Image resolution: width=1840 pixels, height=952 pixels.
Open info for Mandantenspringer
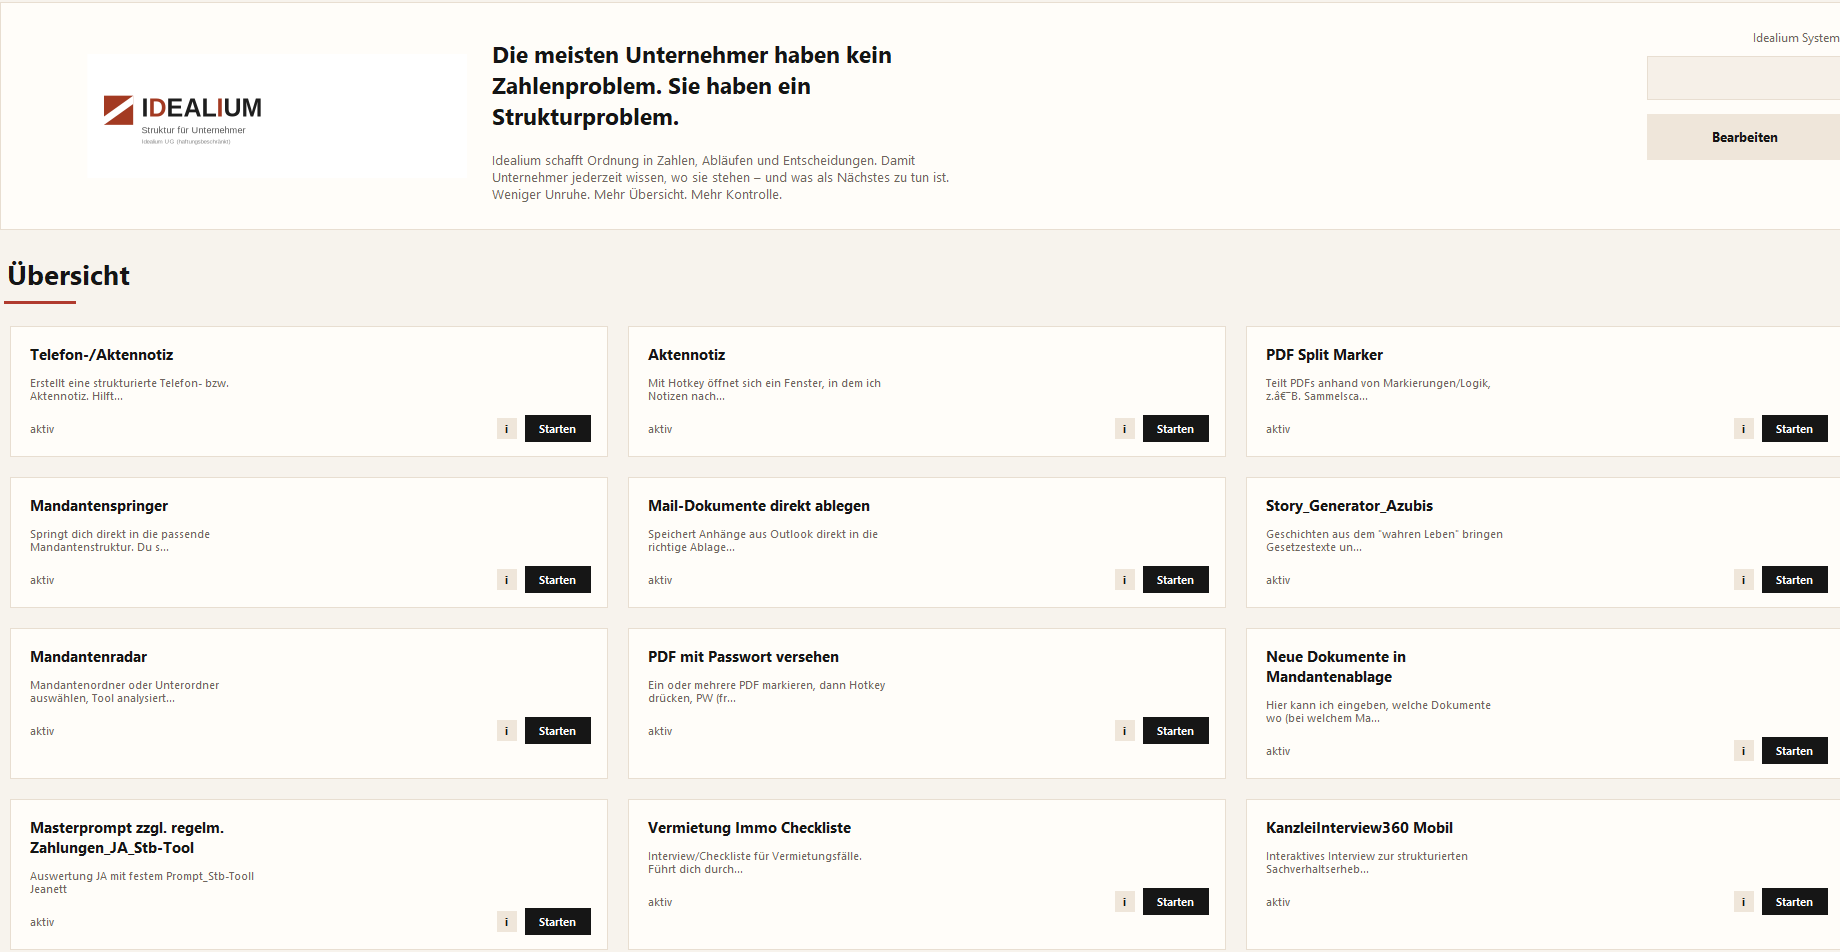point(506,579)
